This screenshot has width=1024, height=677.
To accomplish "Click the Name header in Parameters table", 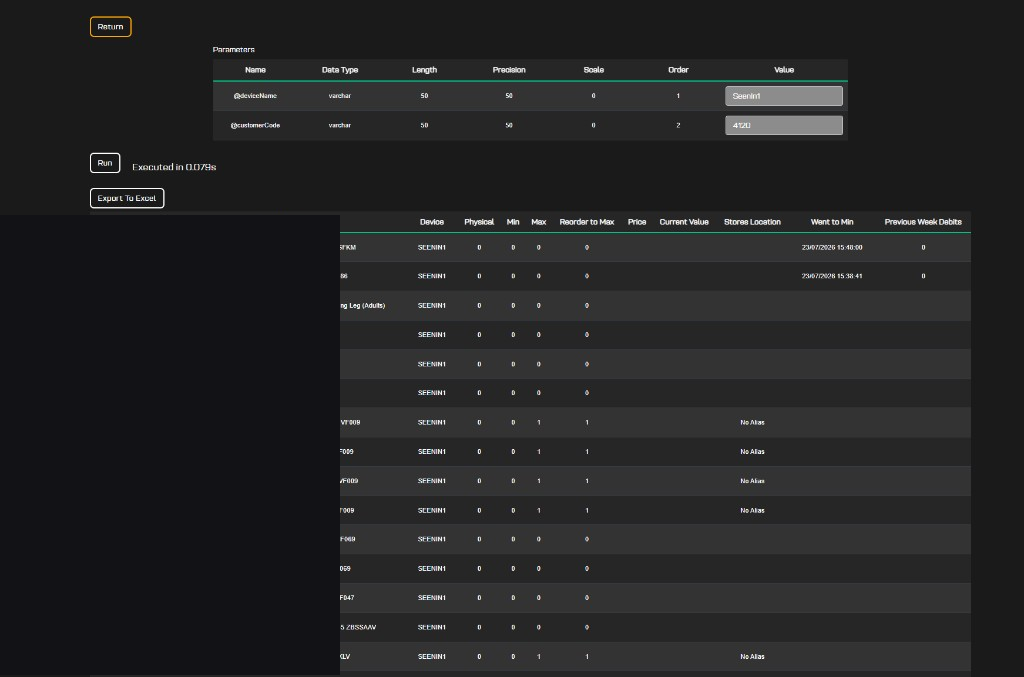I will 255,70.
